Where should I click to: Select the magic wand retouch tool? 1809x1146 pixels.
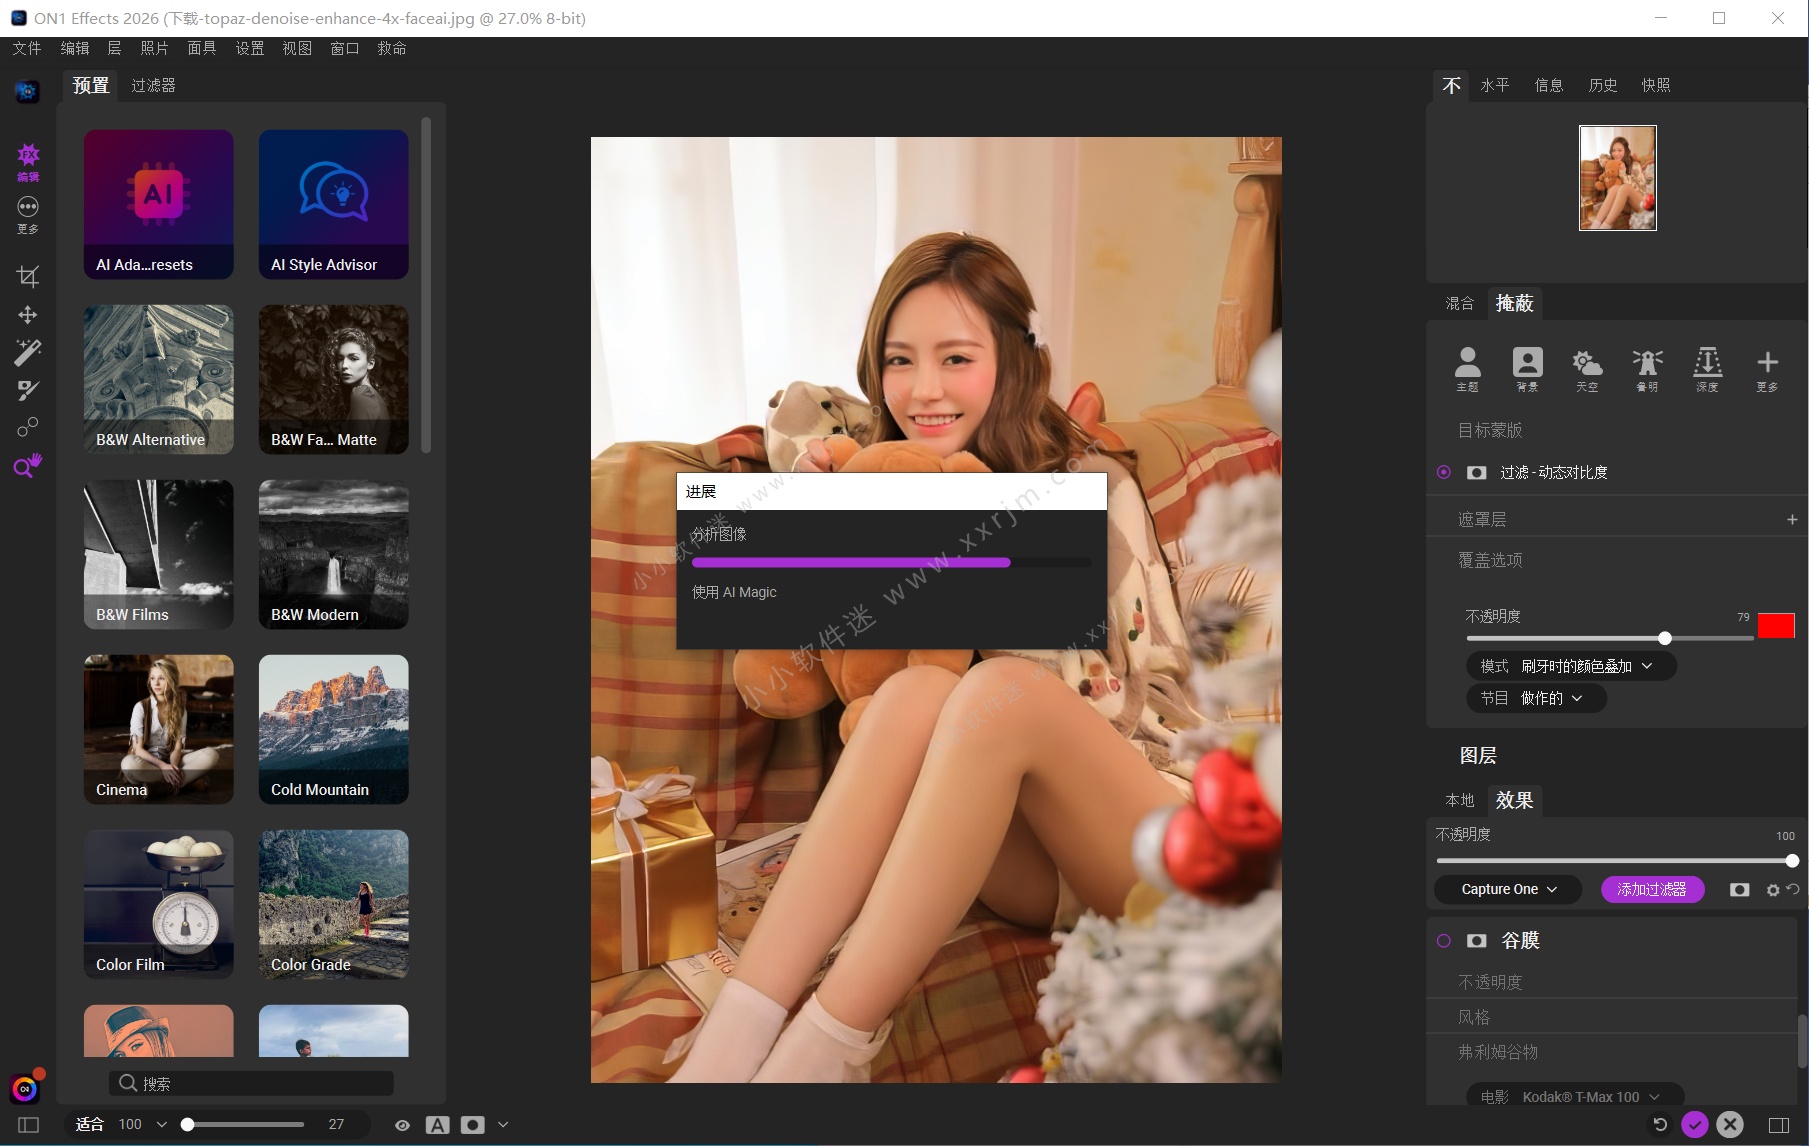(28, 352)
